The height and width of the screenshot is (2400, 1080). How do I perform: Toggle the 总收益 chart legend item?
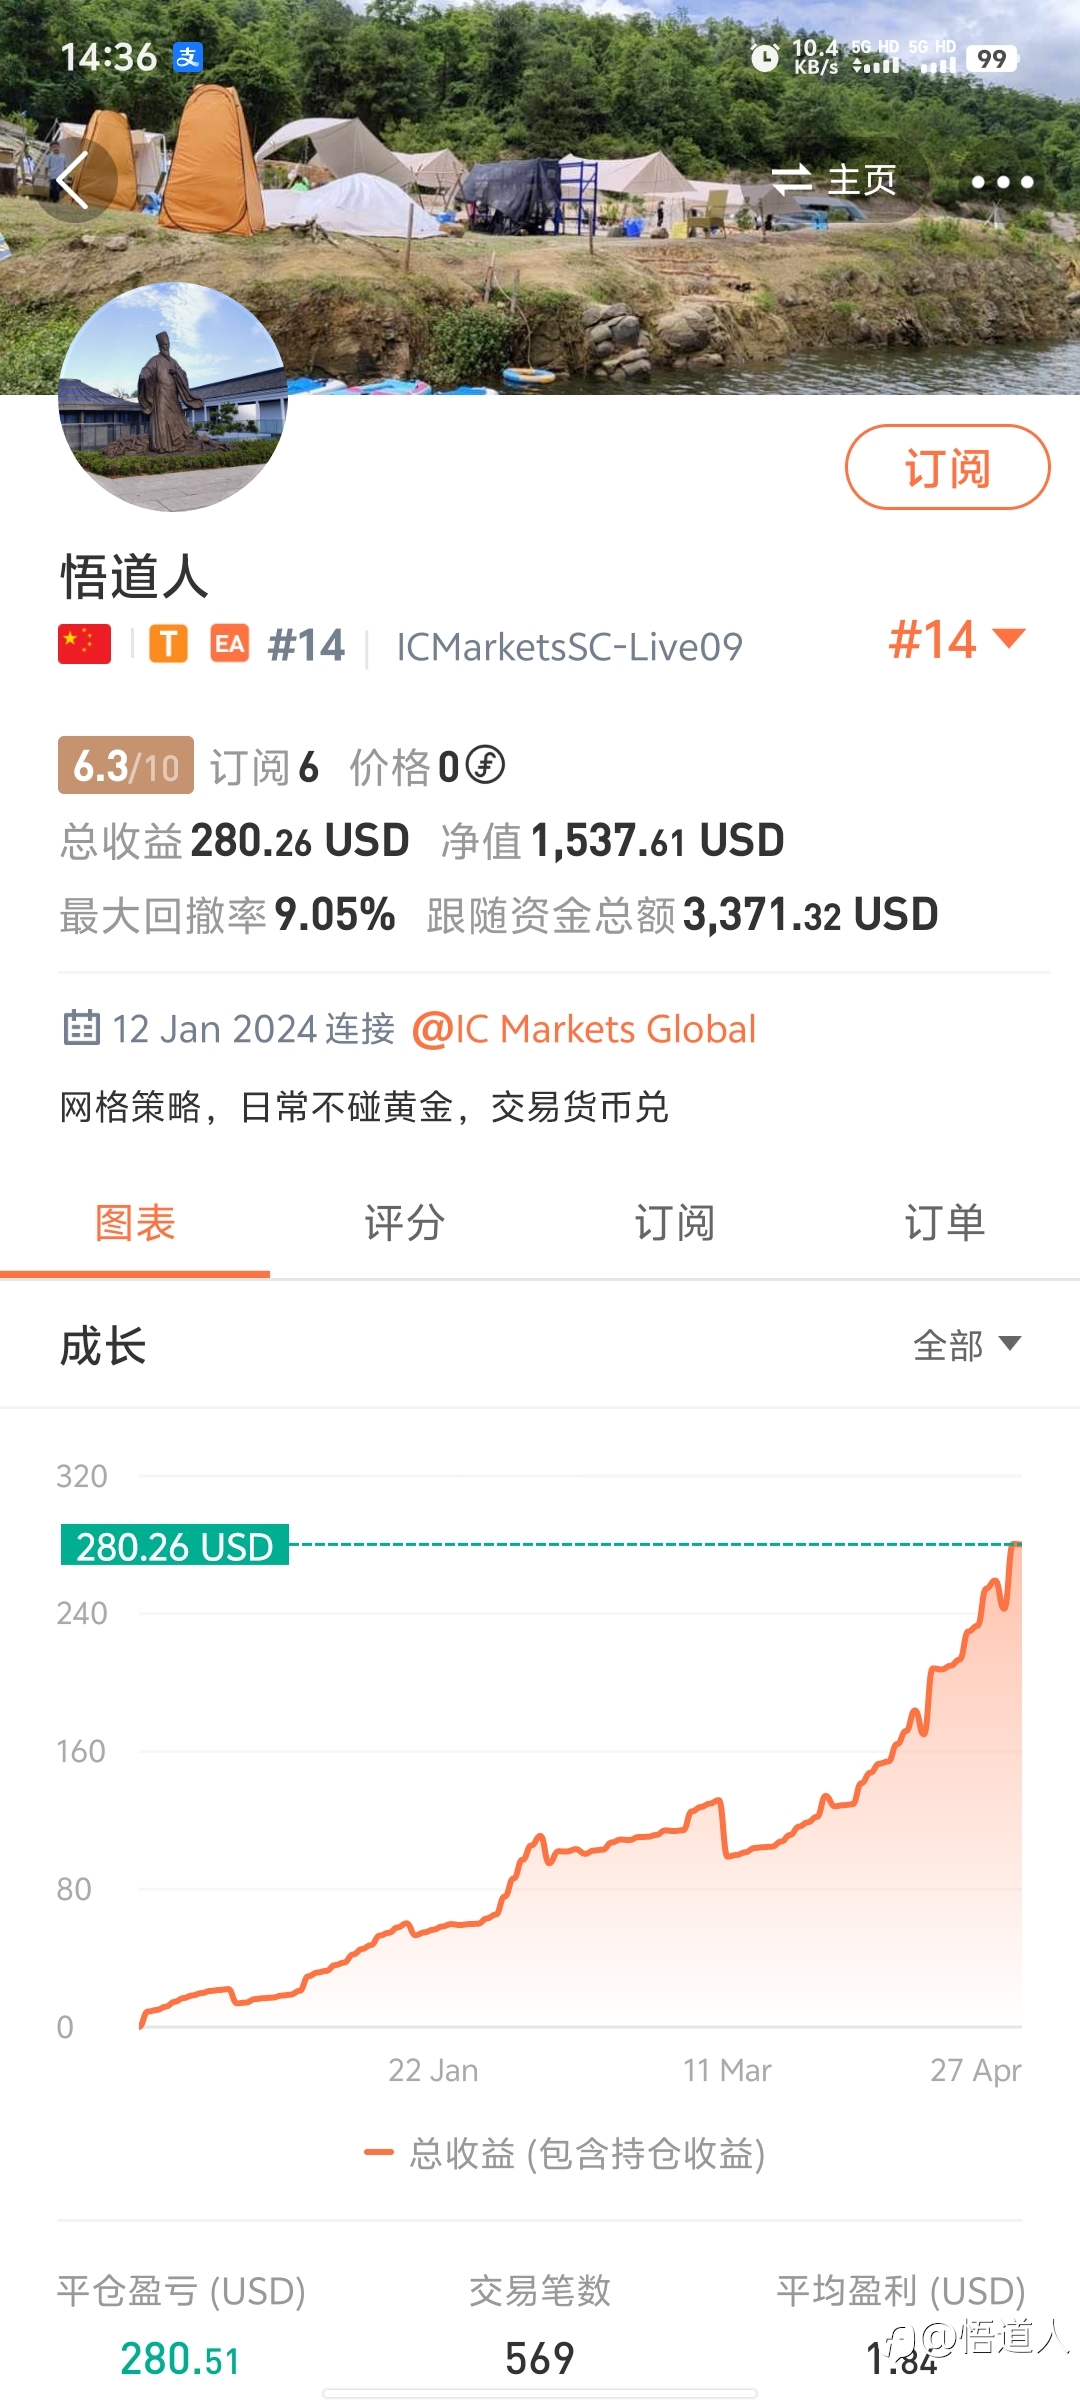[565, 2153]
